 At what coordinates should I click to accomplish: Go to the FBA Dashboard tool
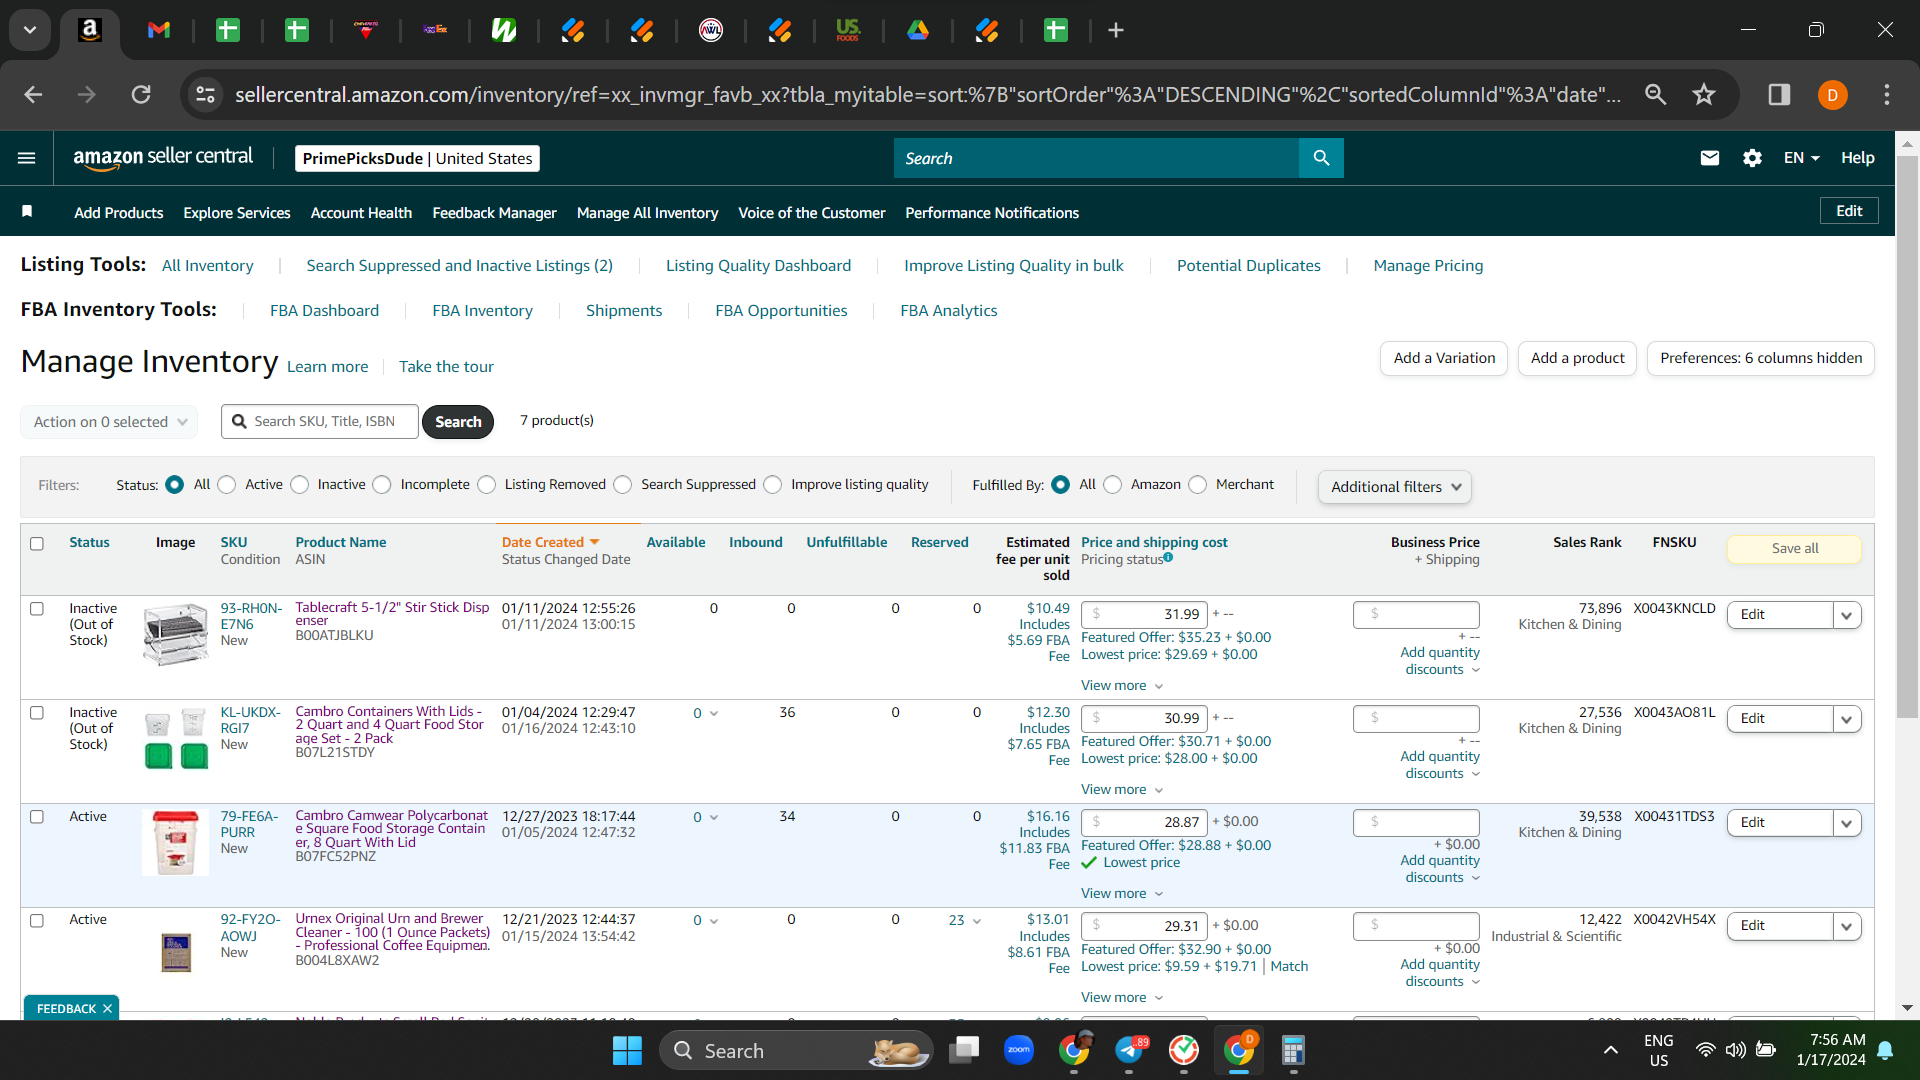324,311
